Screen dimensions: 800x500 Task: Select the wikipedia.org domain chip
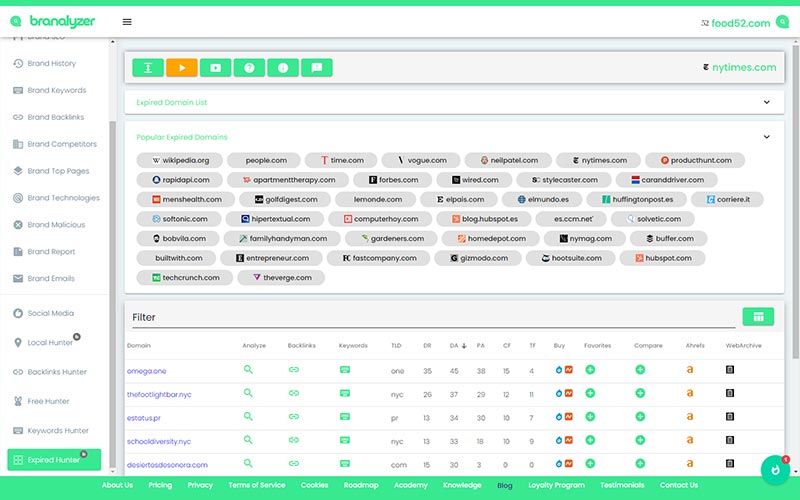[180, 160]
